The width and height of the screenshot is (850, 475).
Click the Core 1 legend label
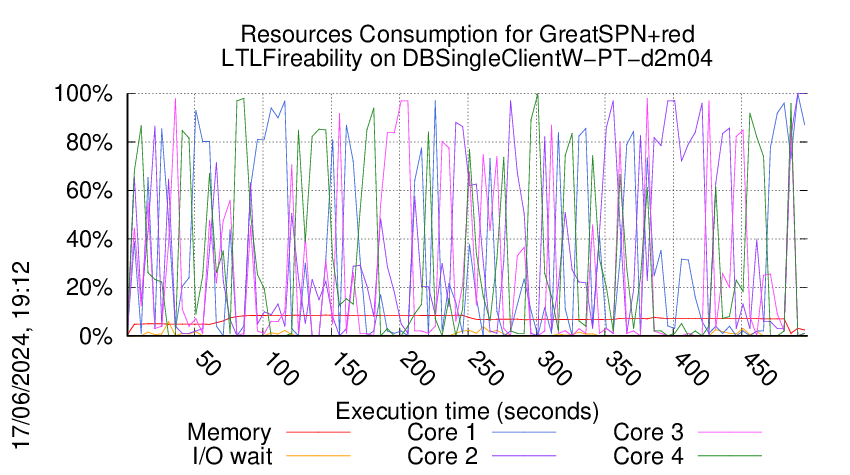coord(442,433)
